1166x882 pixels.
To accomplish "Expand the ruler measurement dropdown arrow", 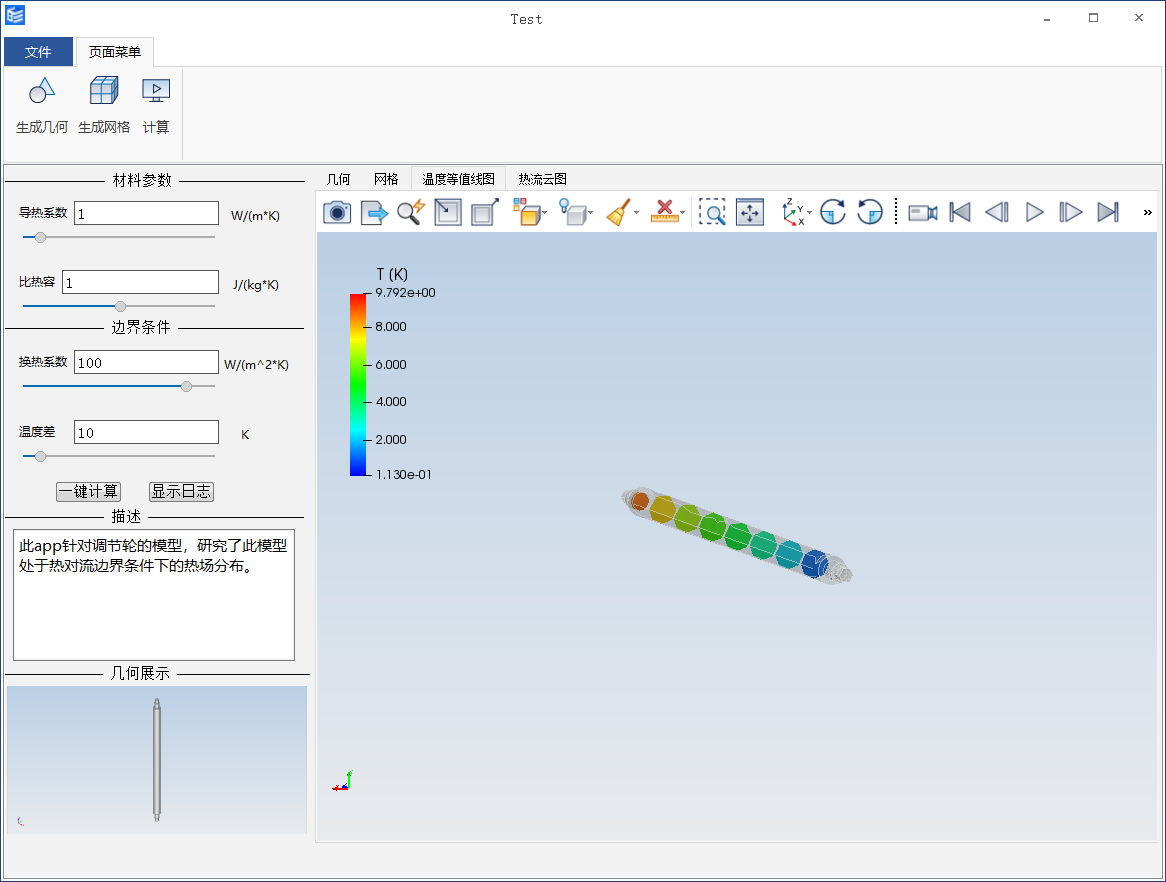I will (x=682, y=213).
